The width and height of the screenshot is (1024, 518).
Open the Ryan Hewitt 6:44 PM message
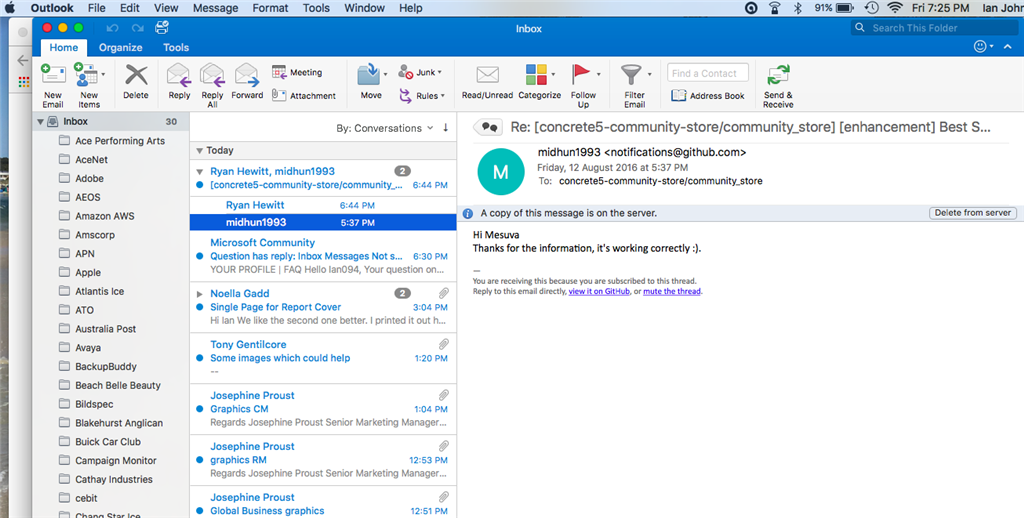click(x=323, y=205)
